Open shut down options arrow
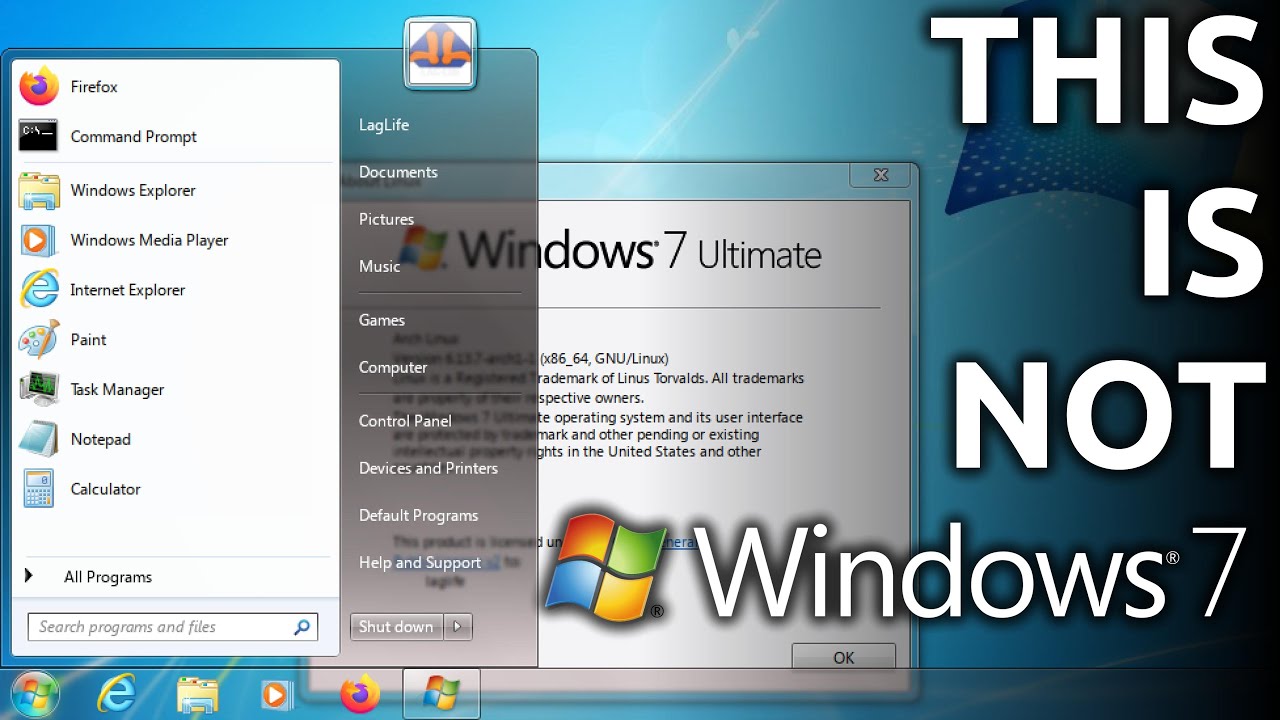Viewport: 1280px width, 720px height. pyautogui.click(x=457, y=627)
